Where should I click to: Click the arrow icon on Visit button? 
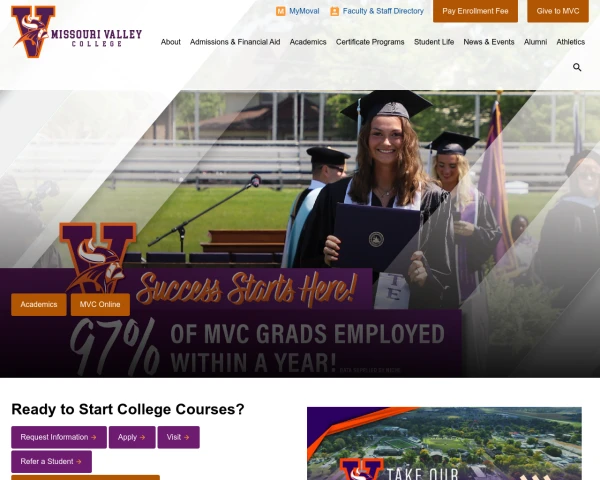(186, 437)
